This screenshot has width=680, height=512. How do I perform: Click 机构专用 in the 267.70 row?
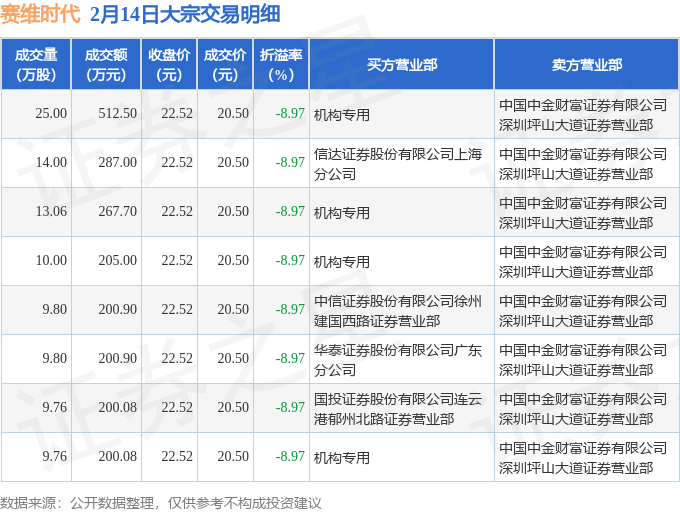342,213
